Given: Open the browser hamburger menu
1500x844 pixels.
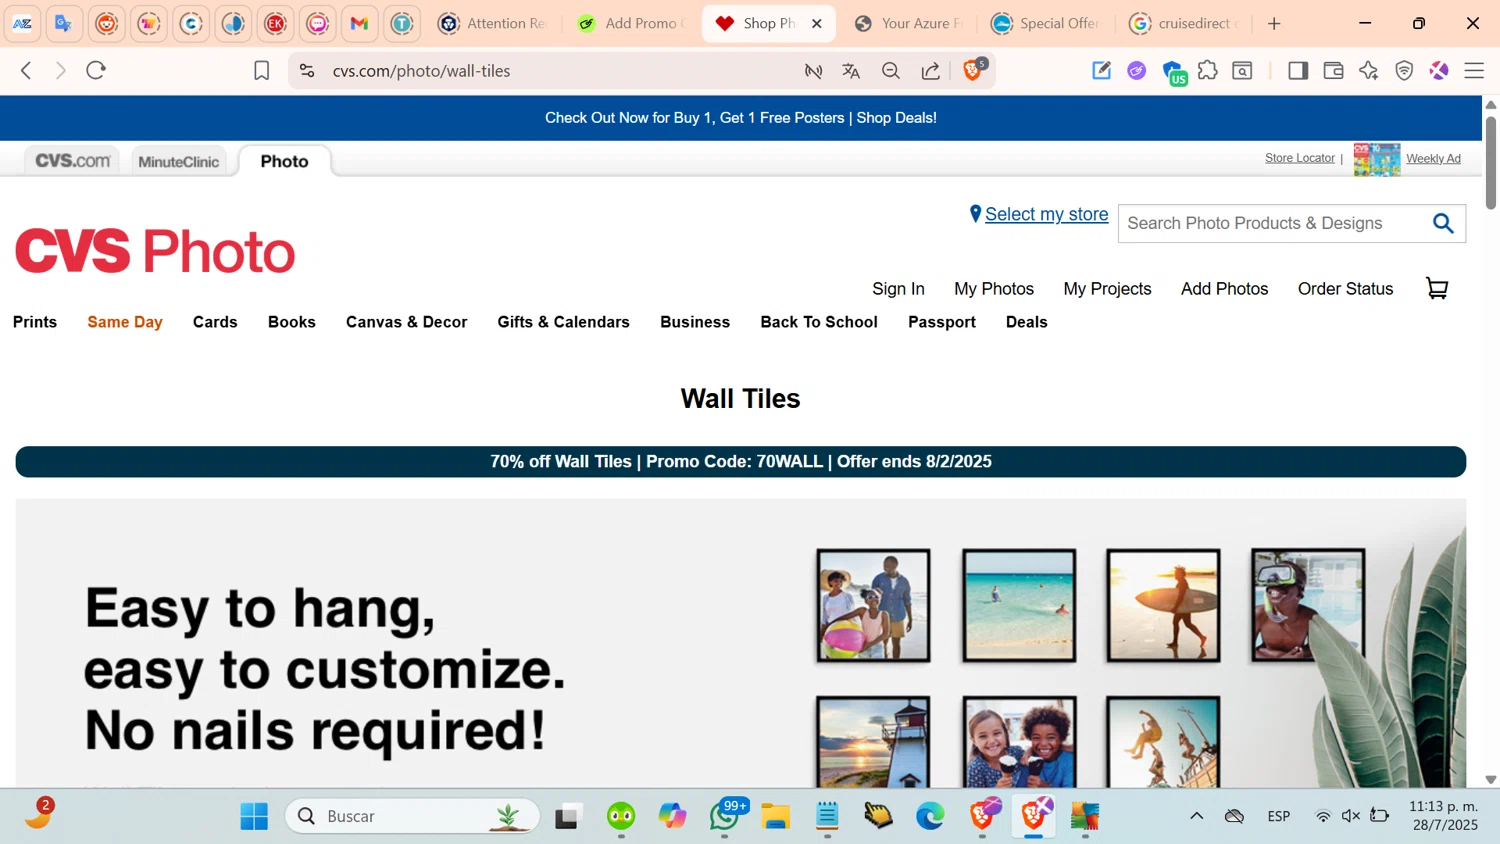Looking at the screenshot, I should point(1474,71).
